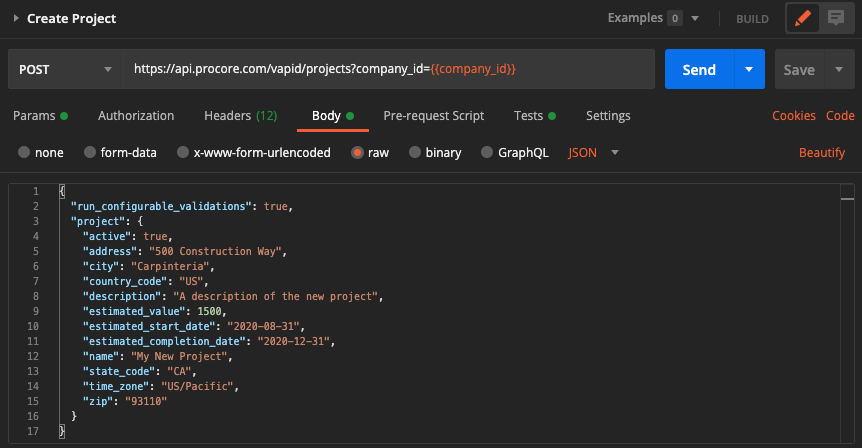Click the BUILD mode label

pos(752,19)
